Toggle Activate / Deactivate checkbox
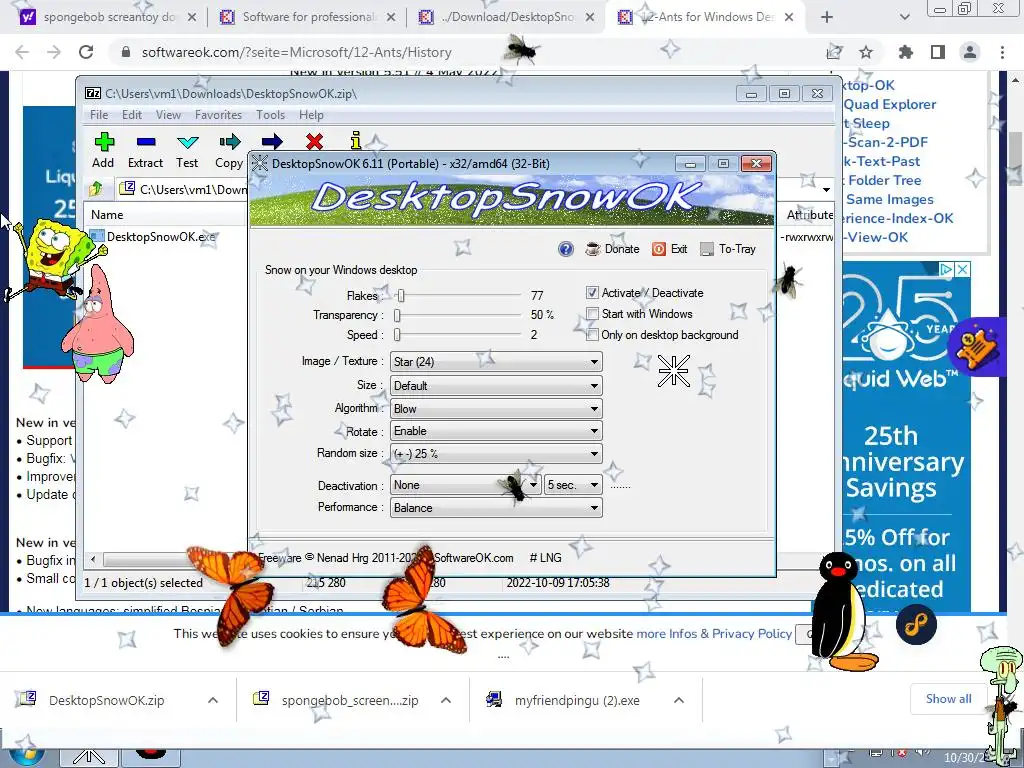 coord(592,293)
